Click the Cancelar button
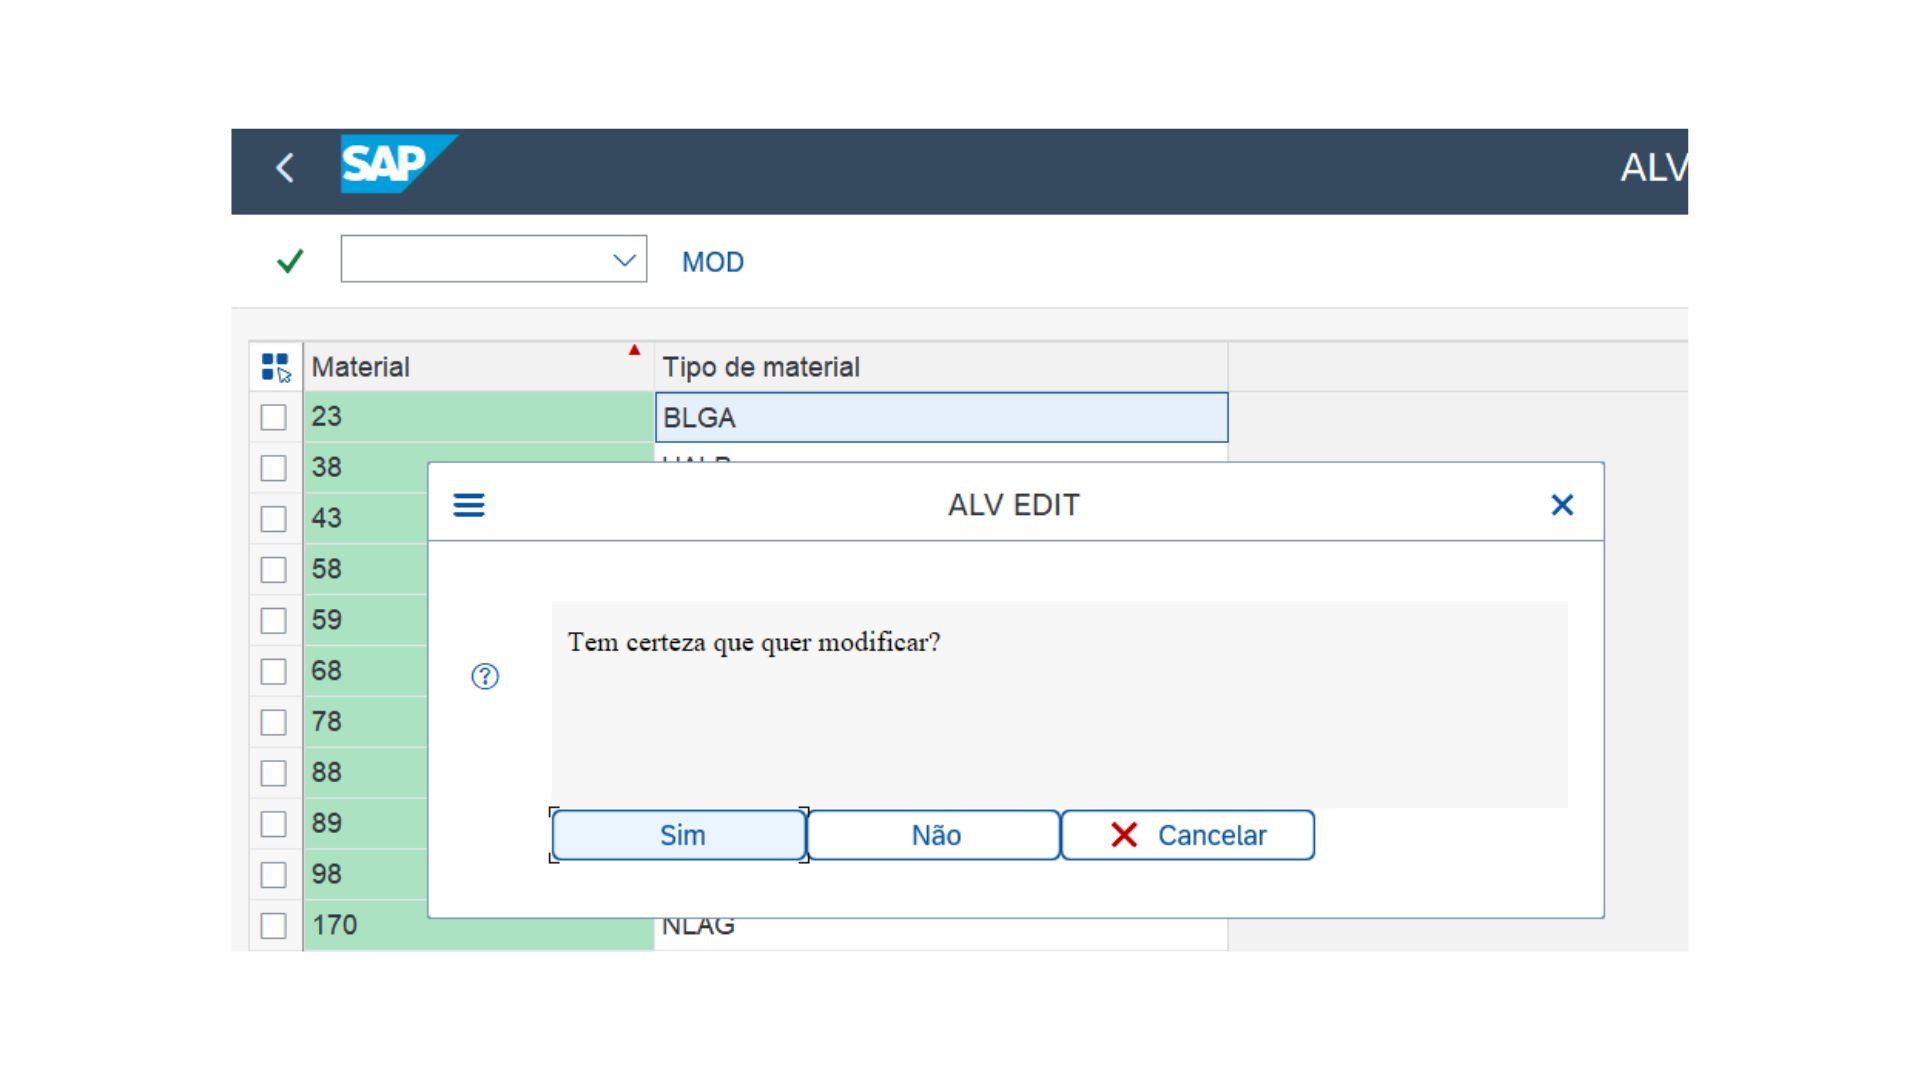The image size is (1920, 1080). point(1188,835)
